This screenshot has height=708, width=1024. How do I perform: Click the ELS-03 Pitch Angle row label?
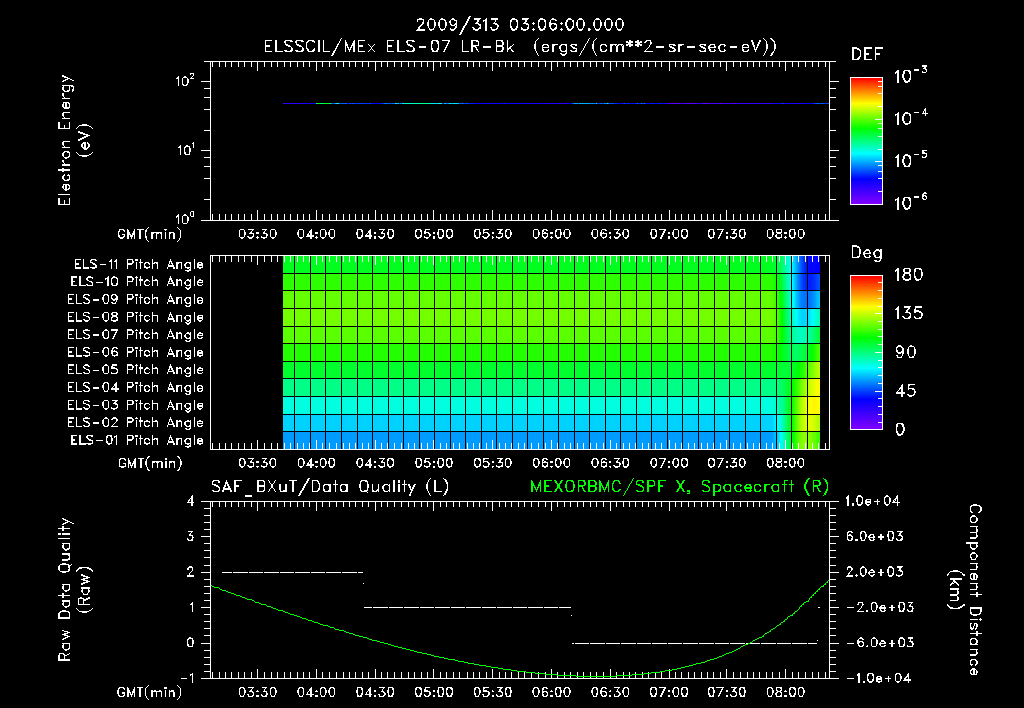(136, 406)
